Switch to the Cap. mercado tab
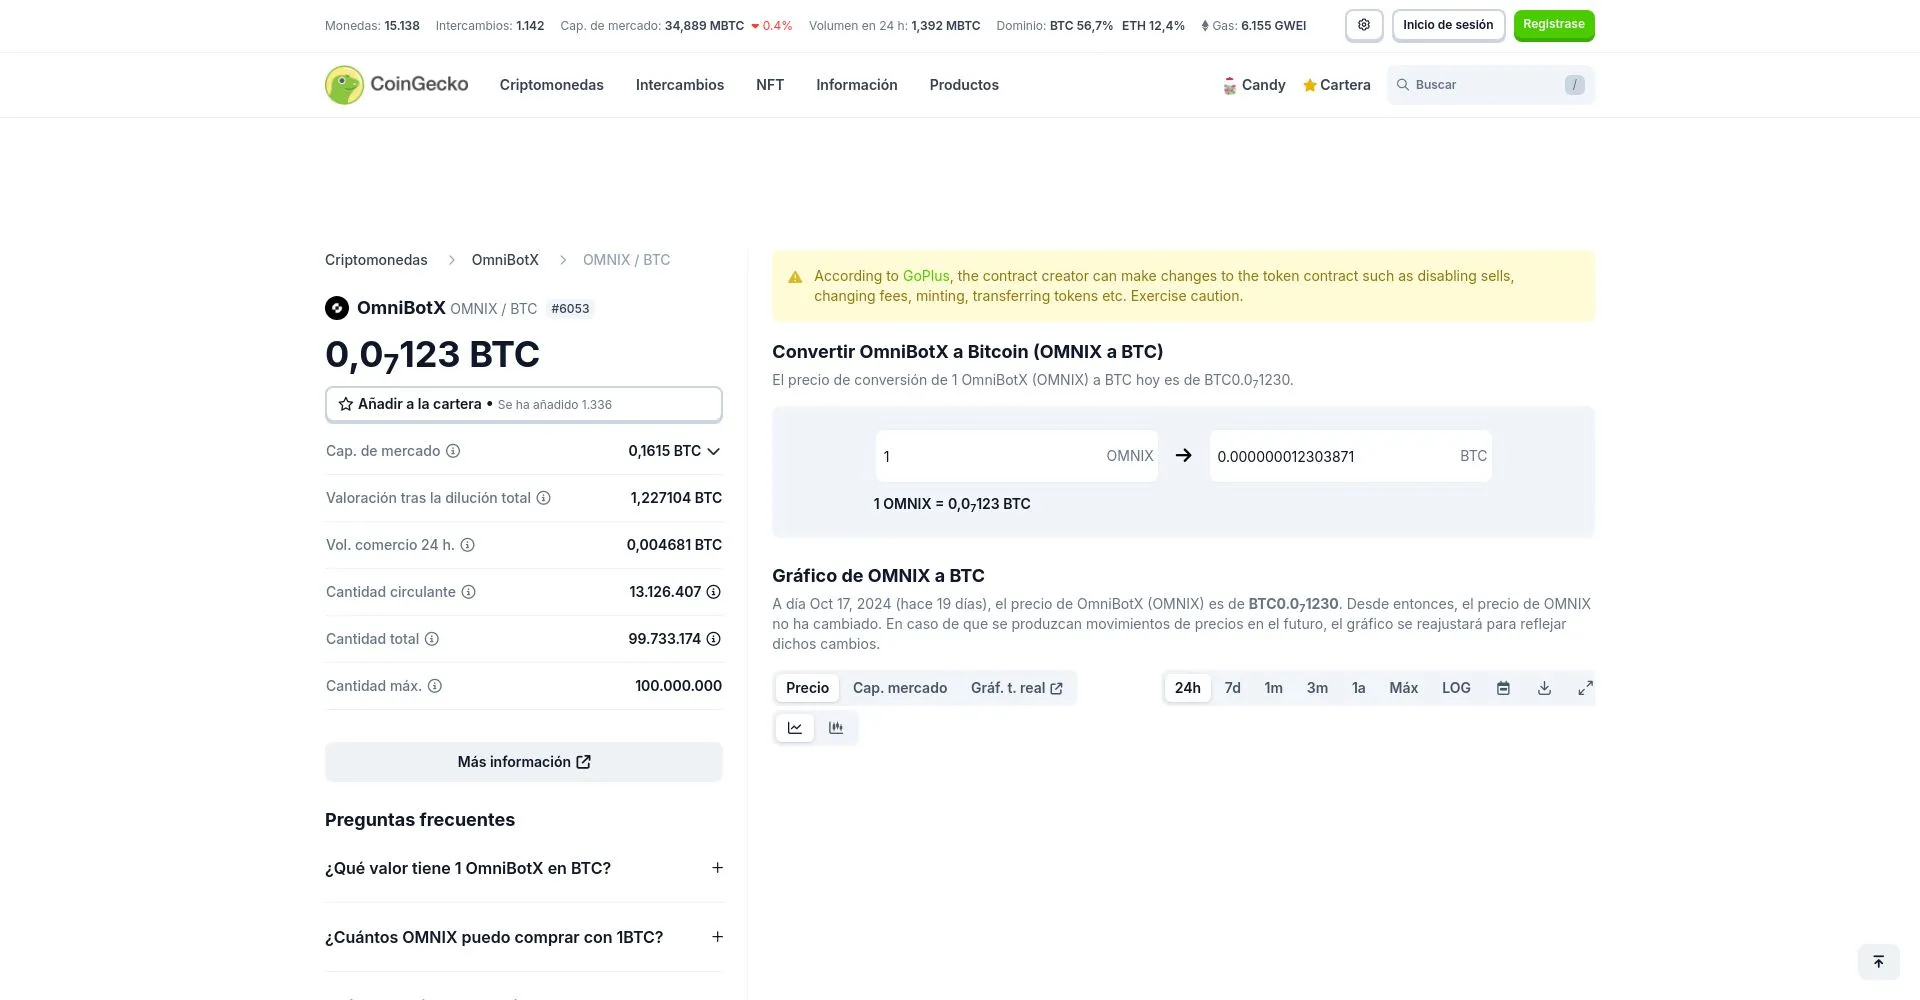This screenshot has height=1000, width=1920. [900, 688]
